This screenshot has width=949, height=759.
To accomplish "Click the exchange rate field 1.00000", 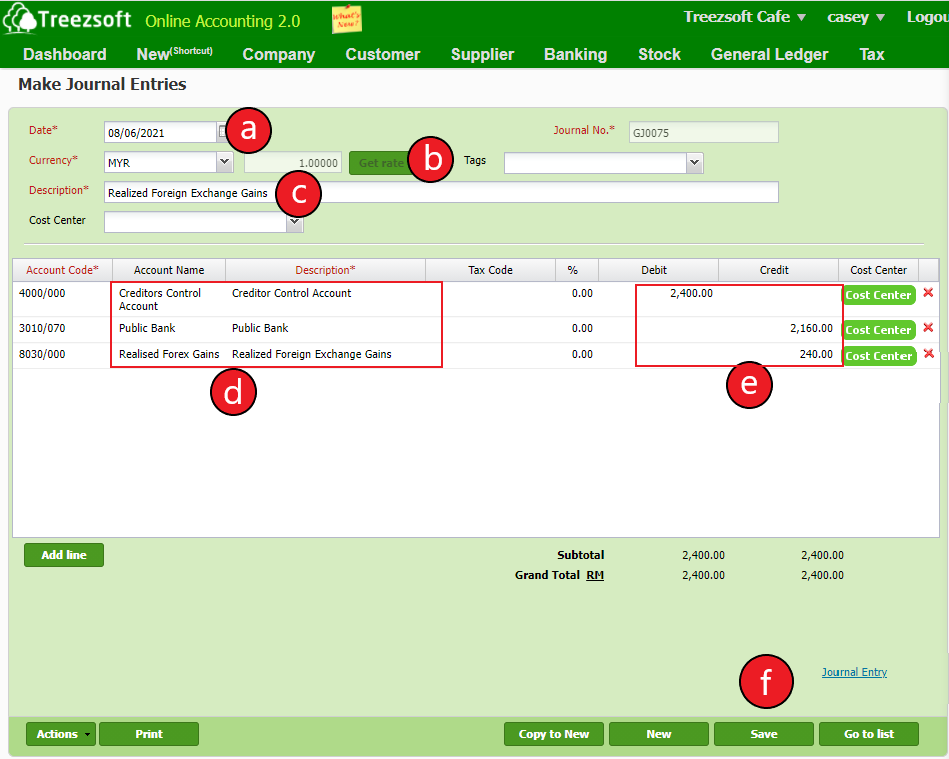I will click(293, 163).
